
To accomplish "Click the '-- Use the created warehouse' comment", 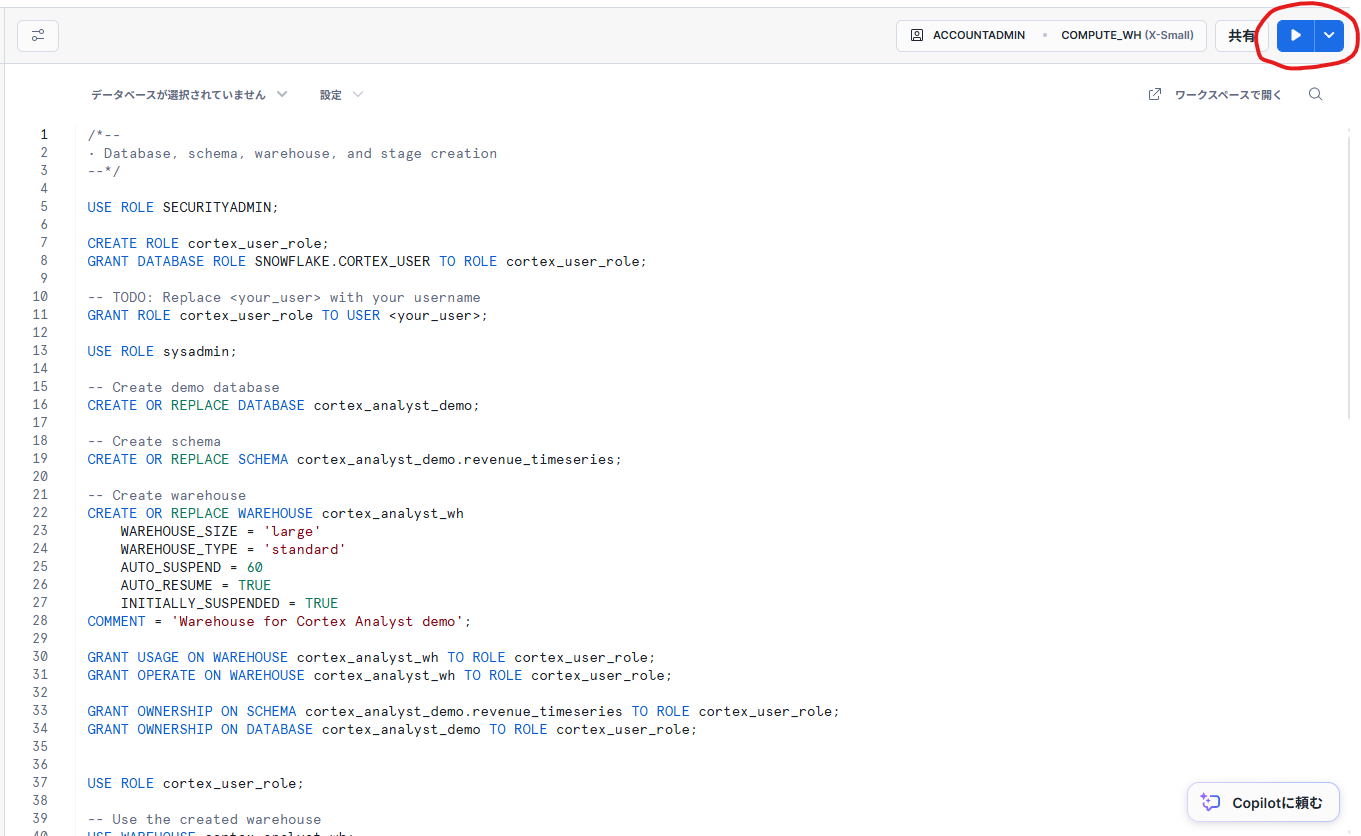I will tap(204, 819).
